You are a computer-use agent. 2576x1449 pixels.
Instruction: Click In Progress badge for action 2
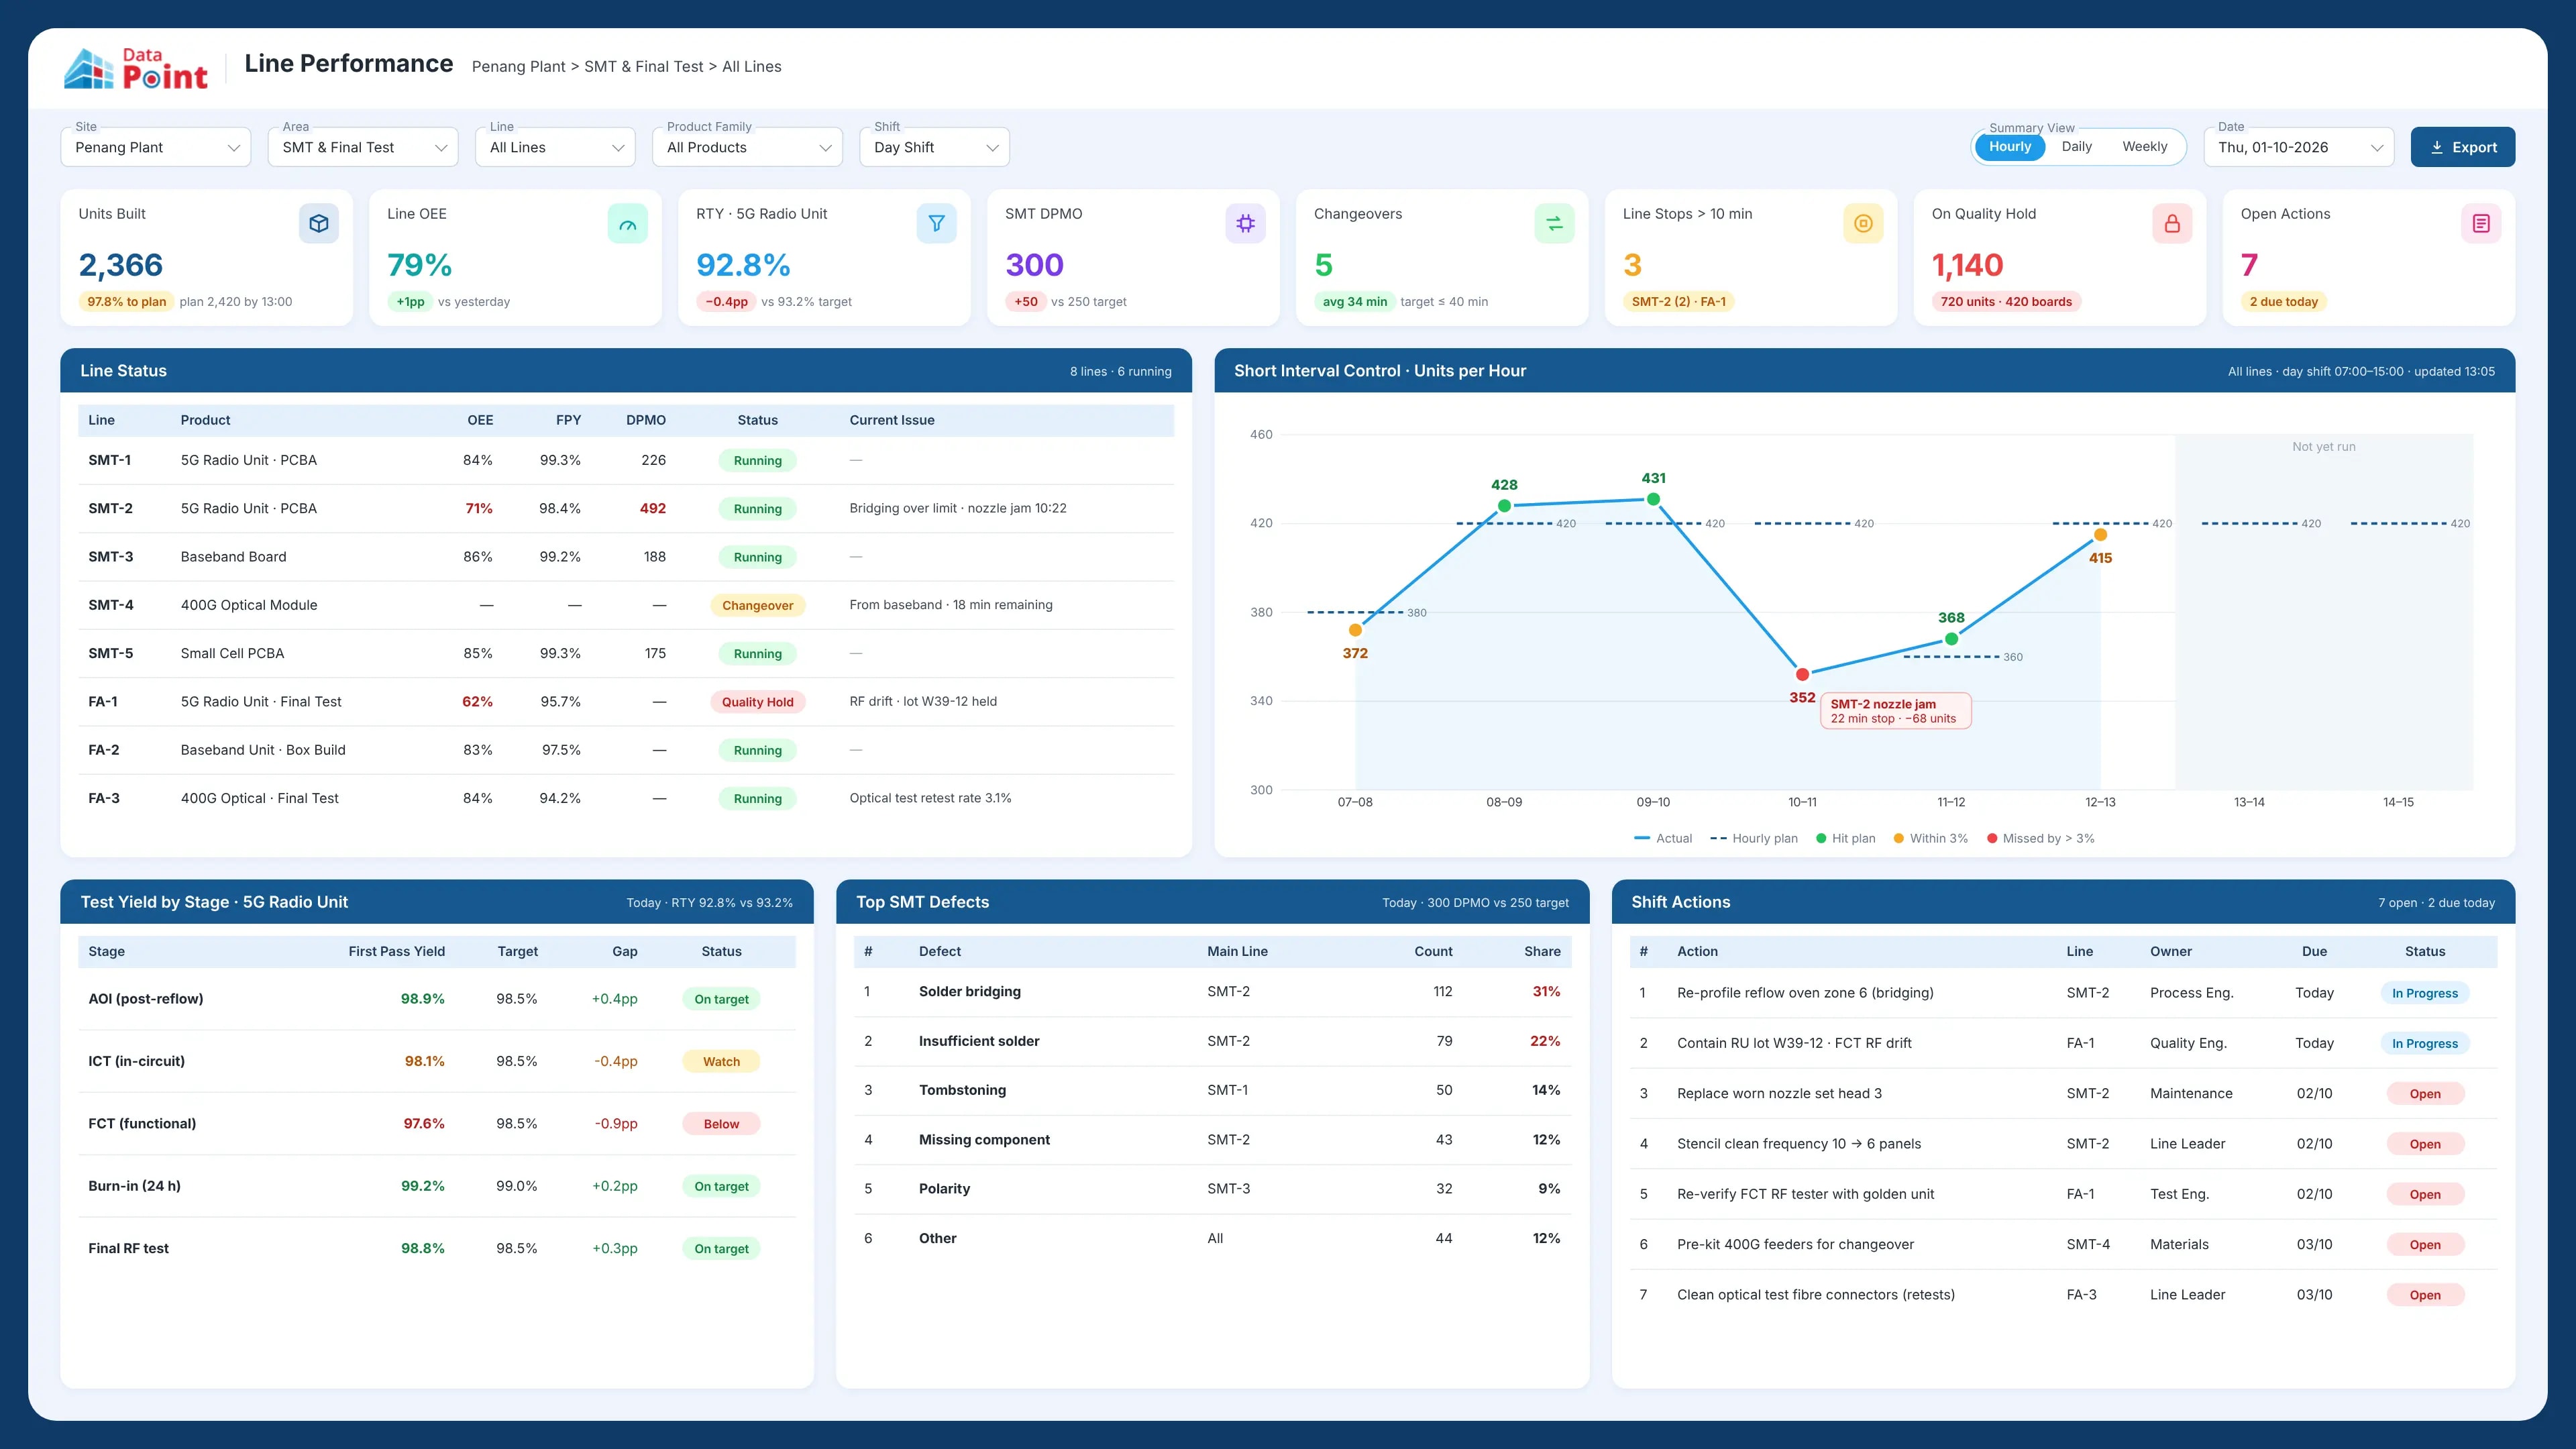[2425, 1044]
